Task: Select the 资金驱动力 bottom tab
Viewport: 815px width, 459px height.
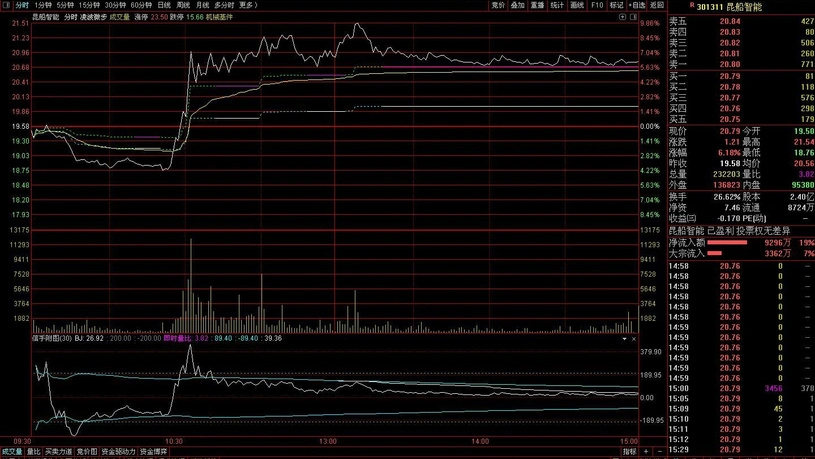Action: [x=119, y=452]
